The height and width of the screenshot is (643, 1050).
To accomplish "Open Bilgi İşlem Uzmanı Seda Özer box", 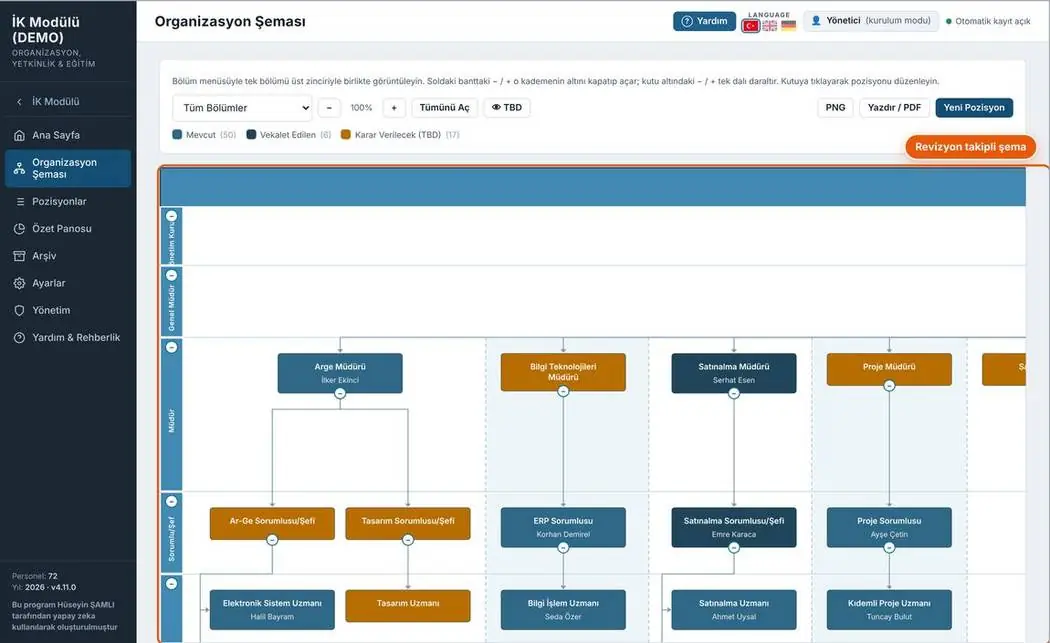I will pos(563,610).
